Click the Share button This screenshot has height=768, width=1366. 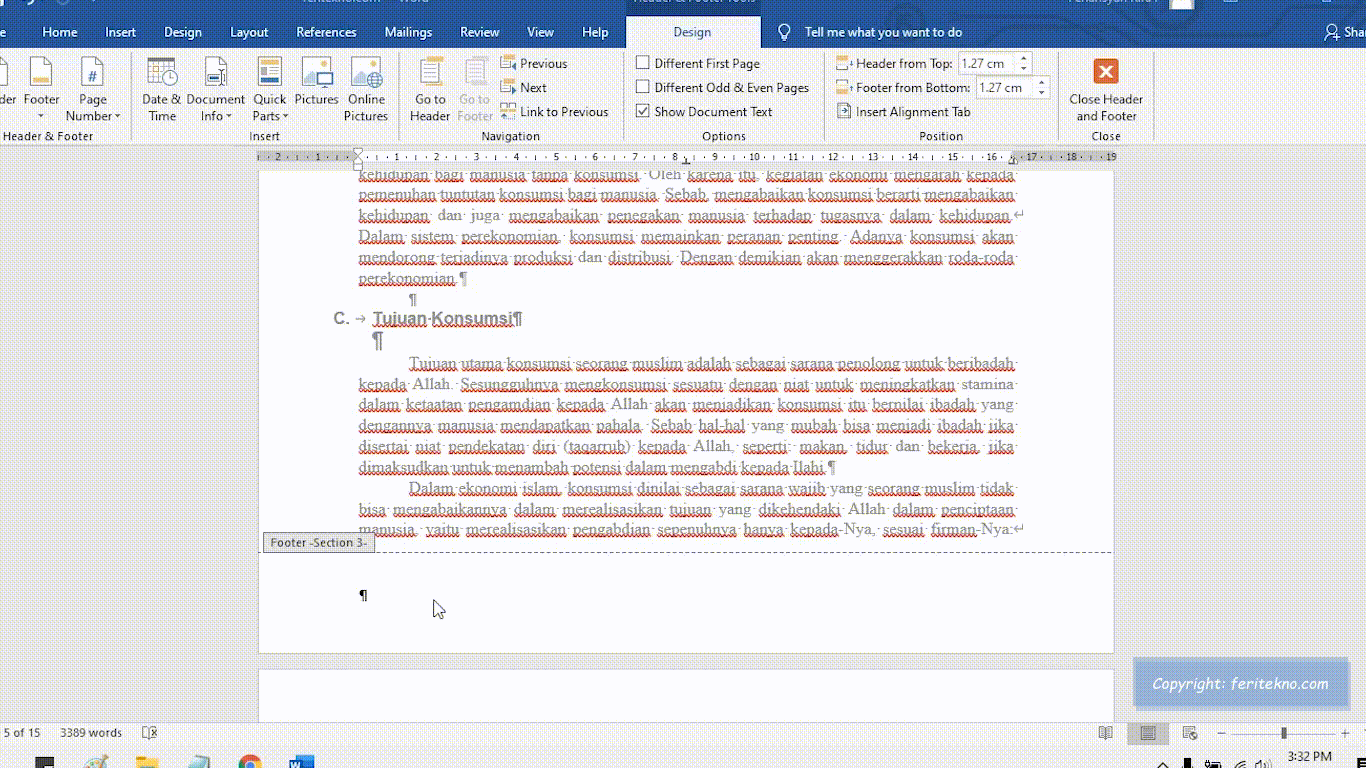pos(1345,32)
